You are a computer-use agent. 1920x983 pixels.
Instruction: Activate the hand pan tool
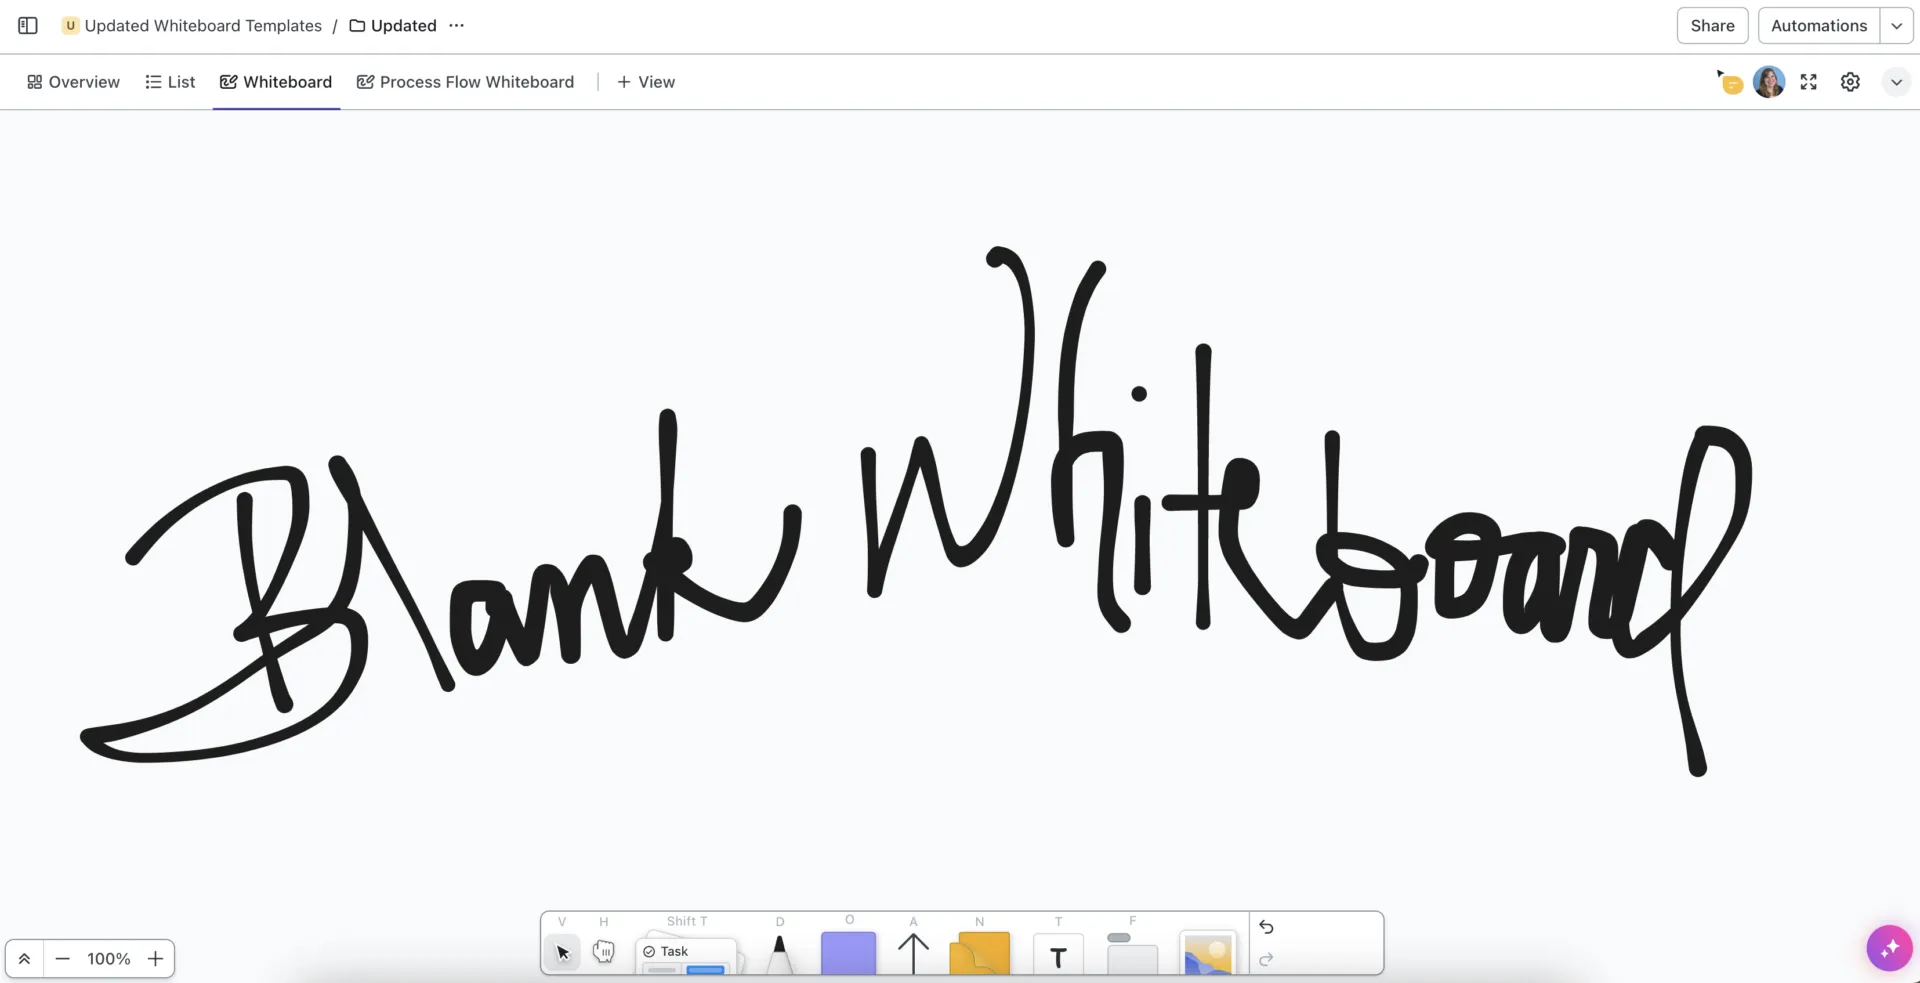(x=603, y=952)
